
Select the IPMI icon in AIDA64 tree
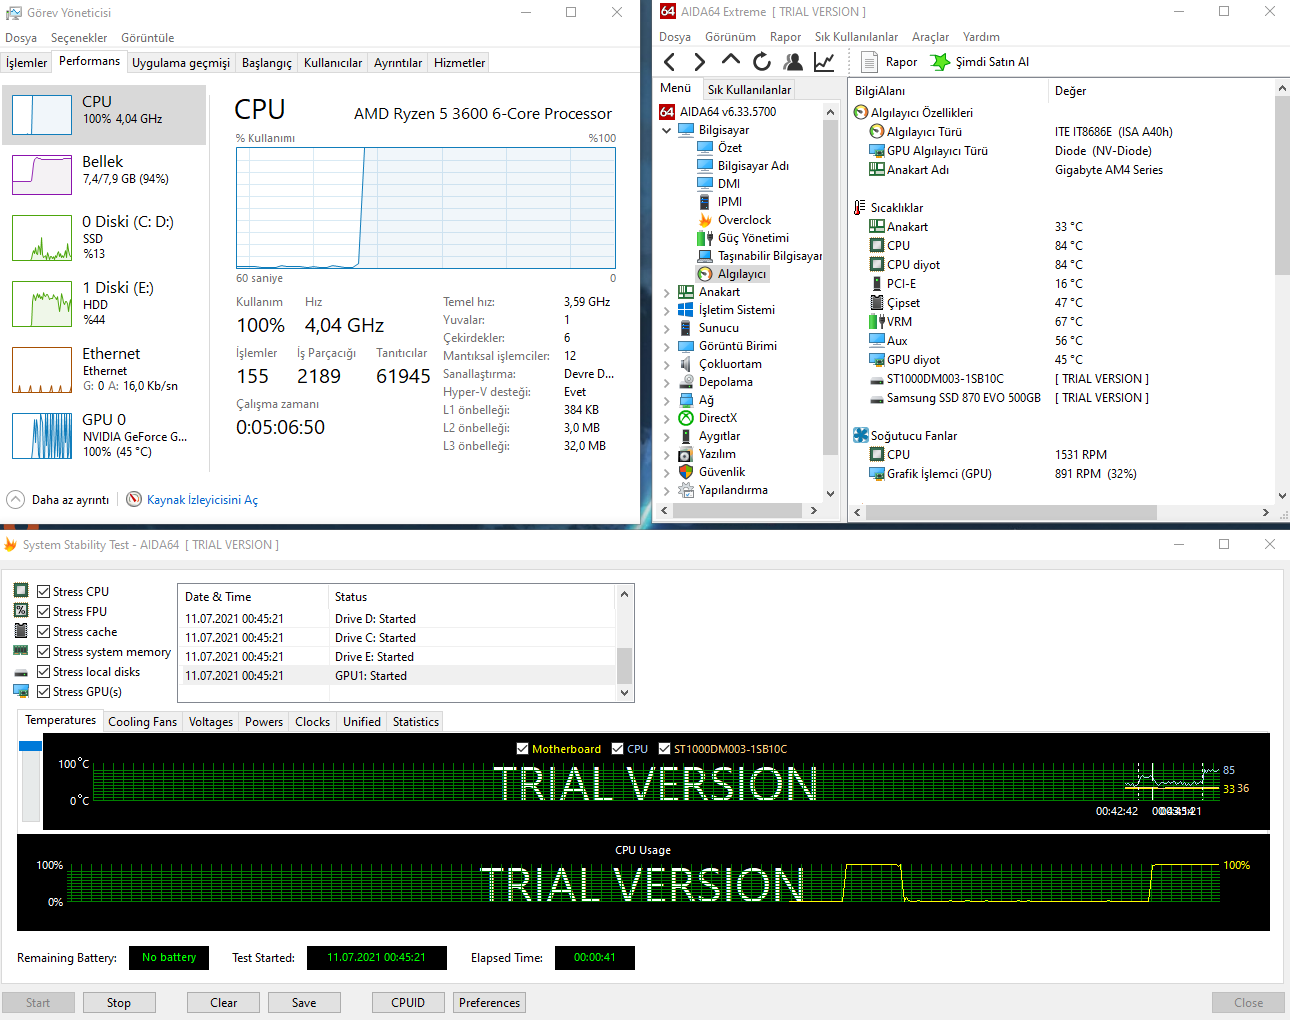pyautogui.click(x=705, y=202)
